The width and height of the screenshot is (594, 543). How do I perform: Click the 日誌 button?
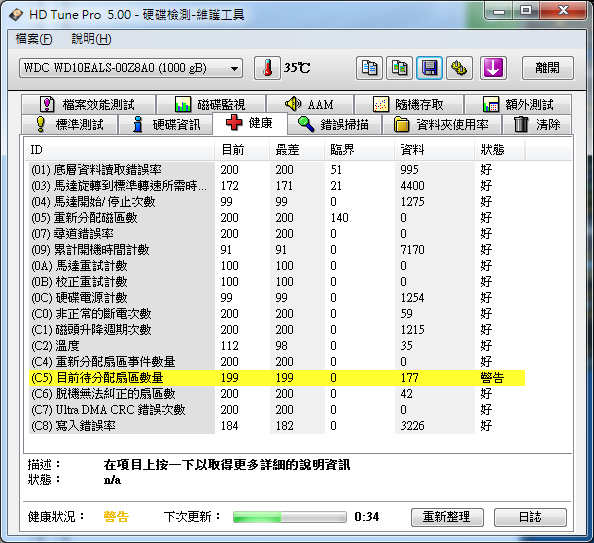point(530,517)
